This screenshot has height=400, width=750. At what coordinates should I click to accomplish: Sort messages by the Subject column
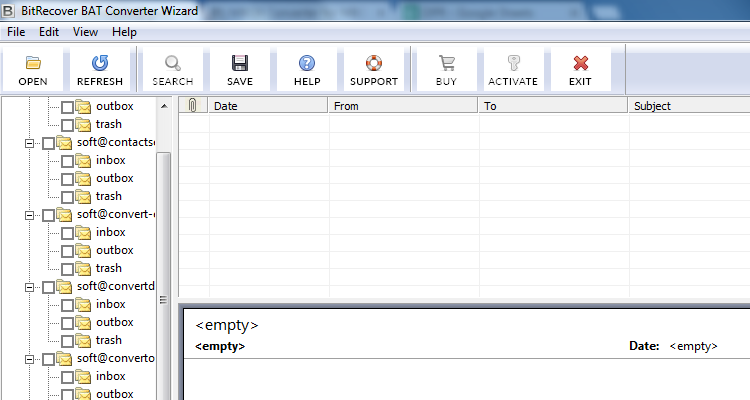(x=689, y=105)
